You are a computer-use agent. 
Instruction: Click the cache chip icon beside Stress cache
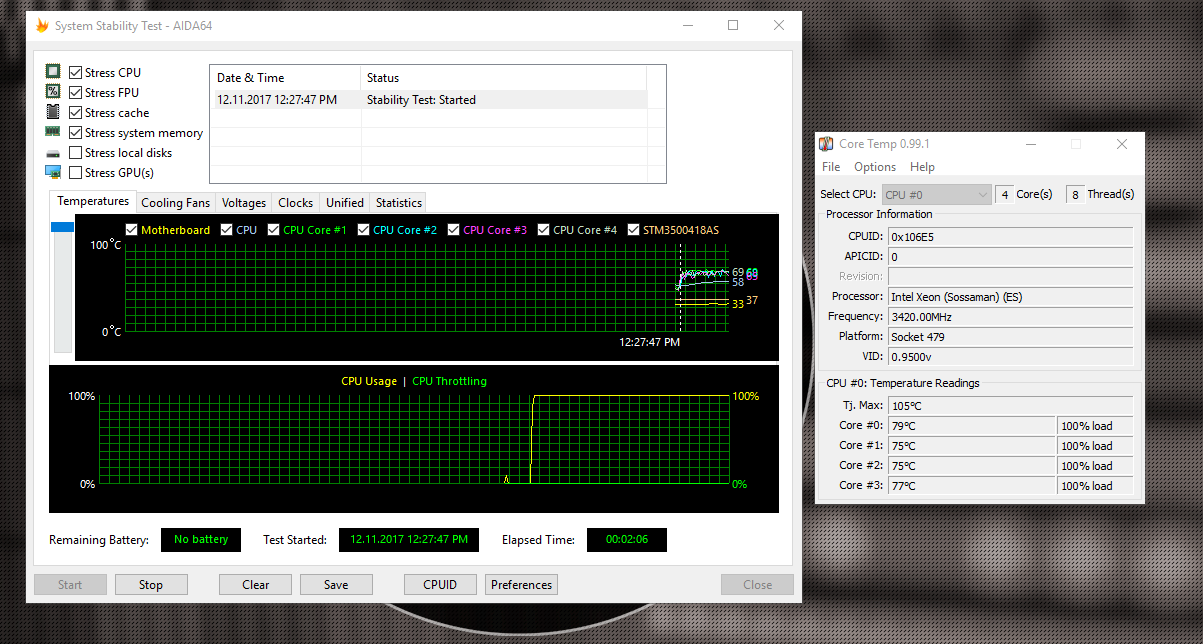[53, 112]
